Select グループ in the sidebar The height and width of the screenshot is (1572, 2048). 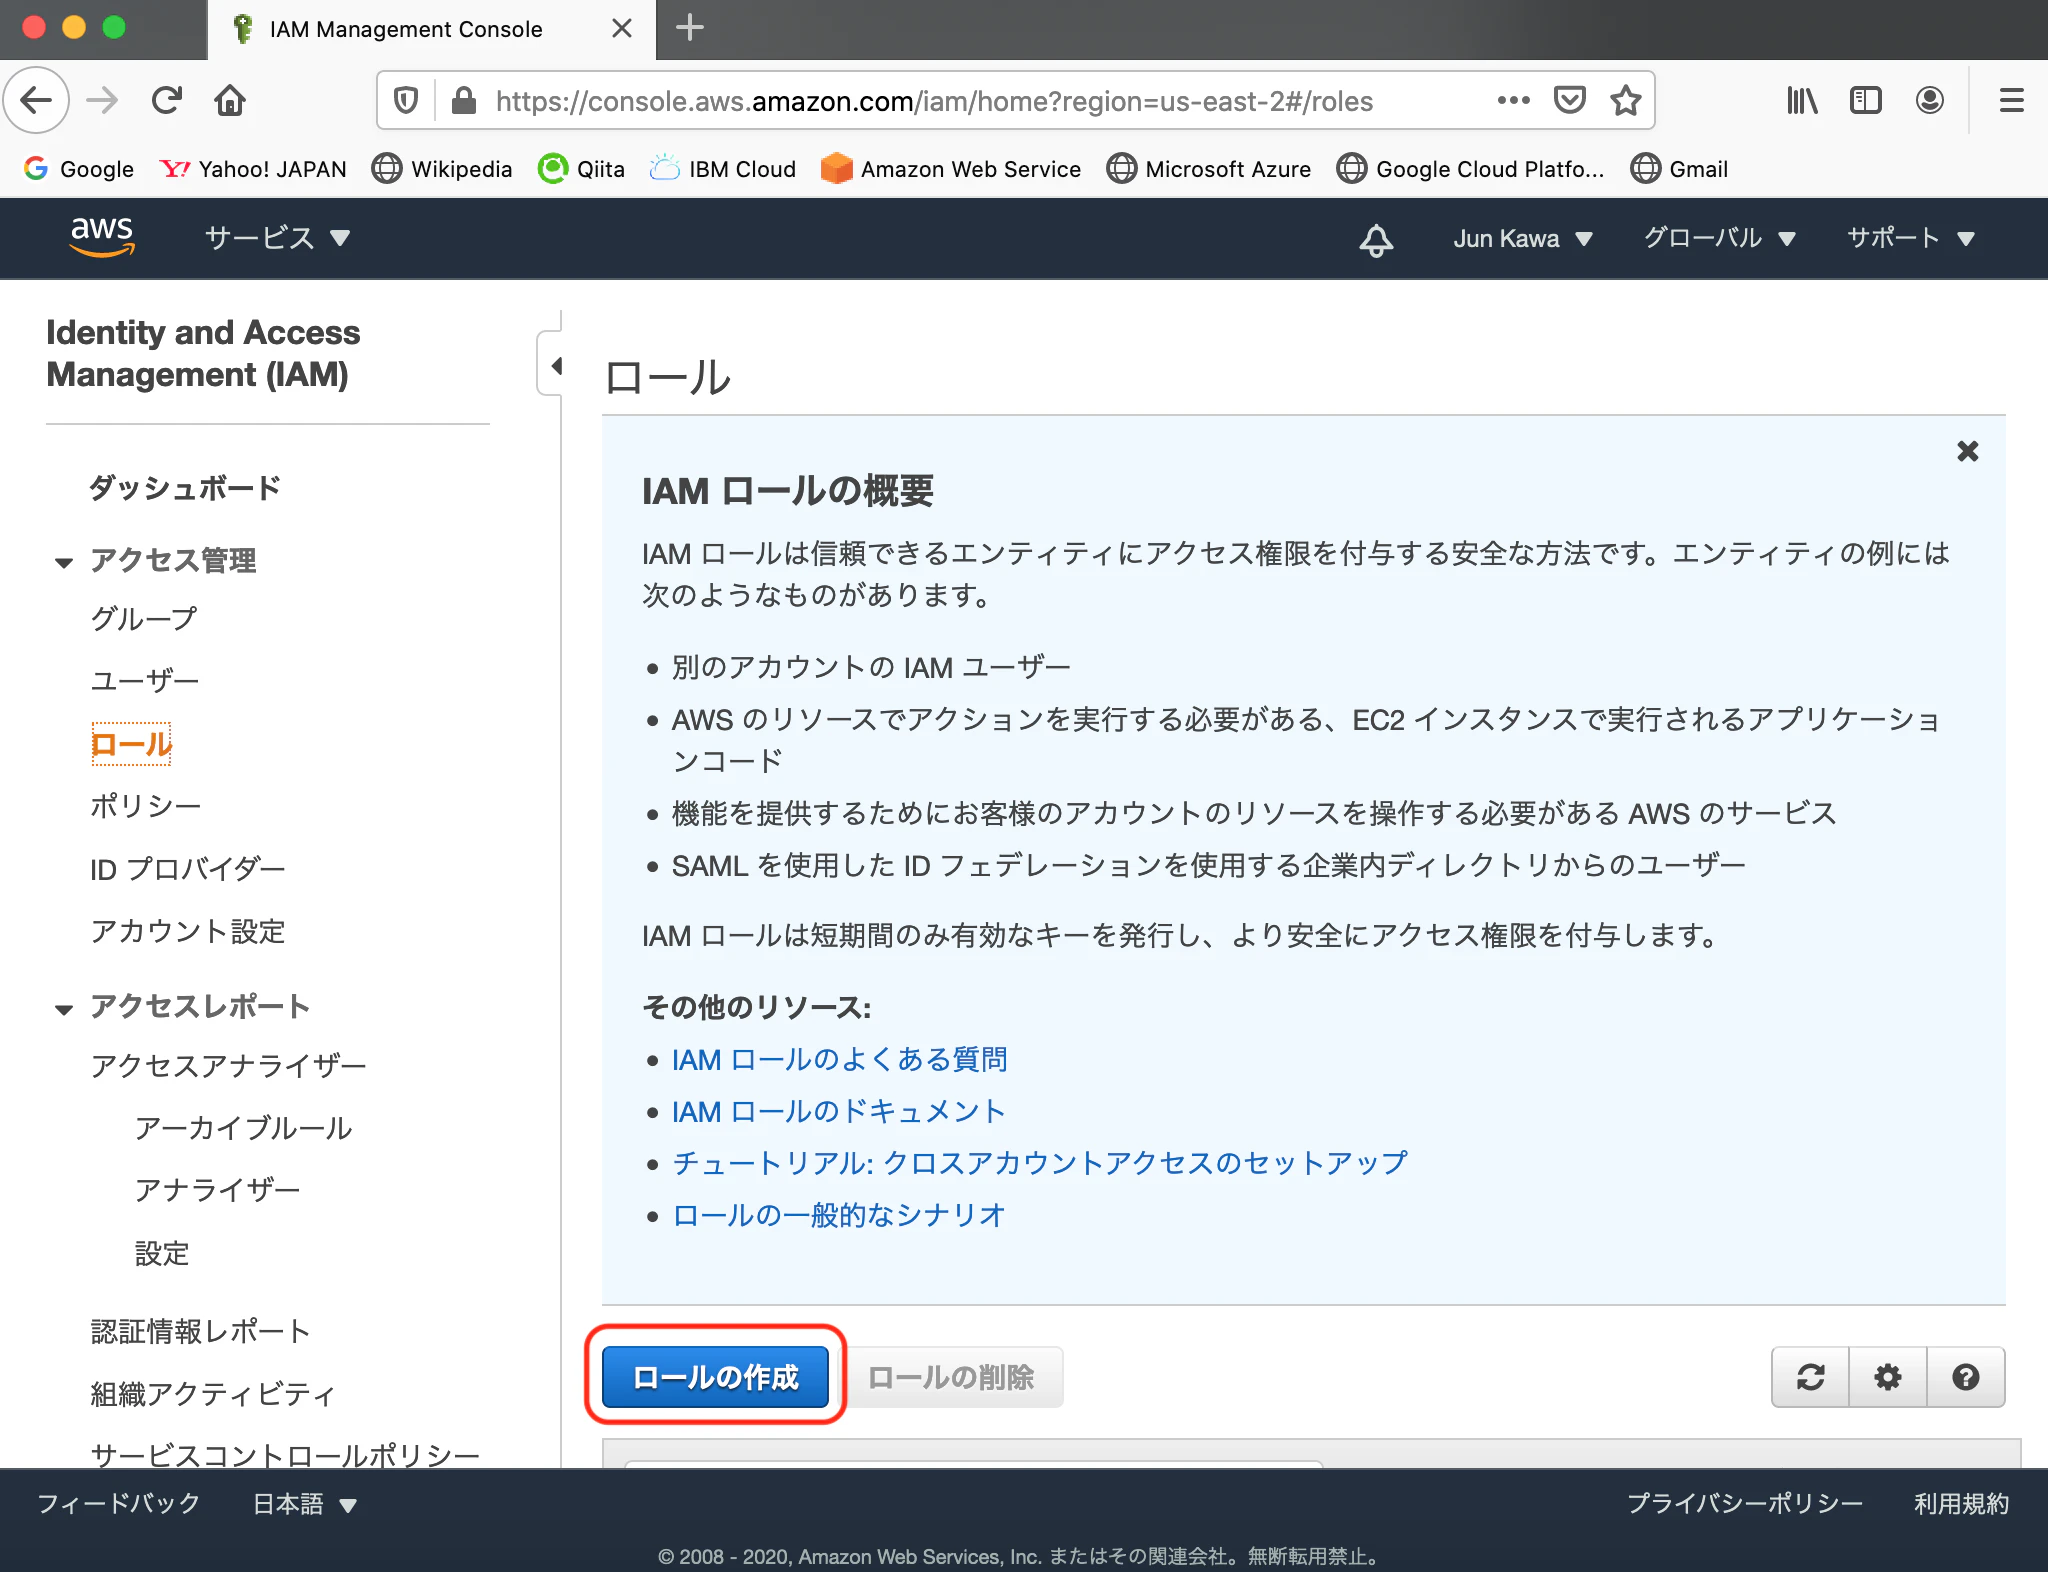pos(144,618)
